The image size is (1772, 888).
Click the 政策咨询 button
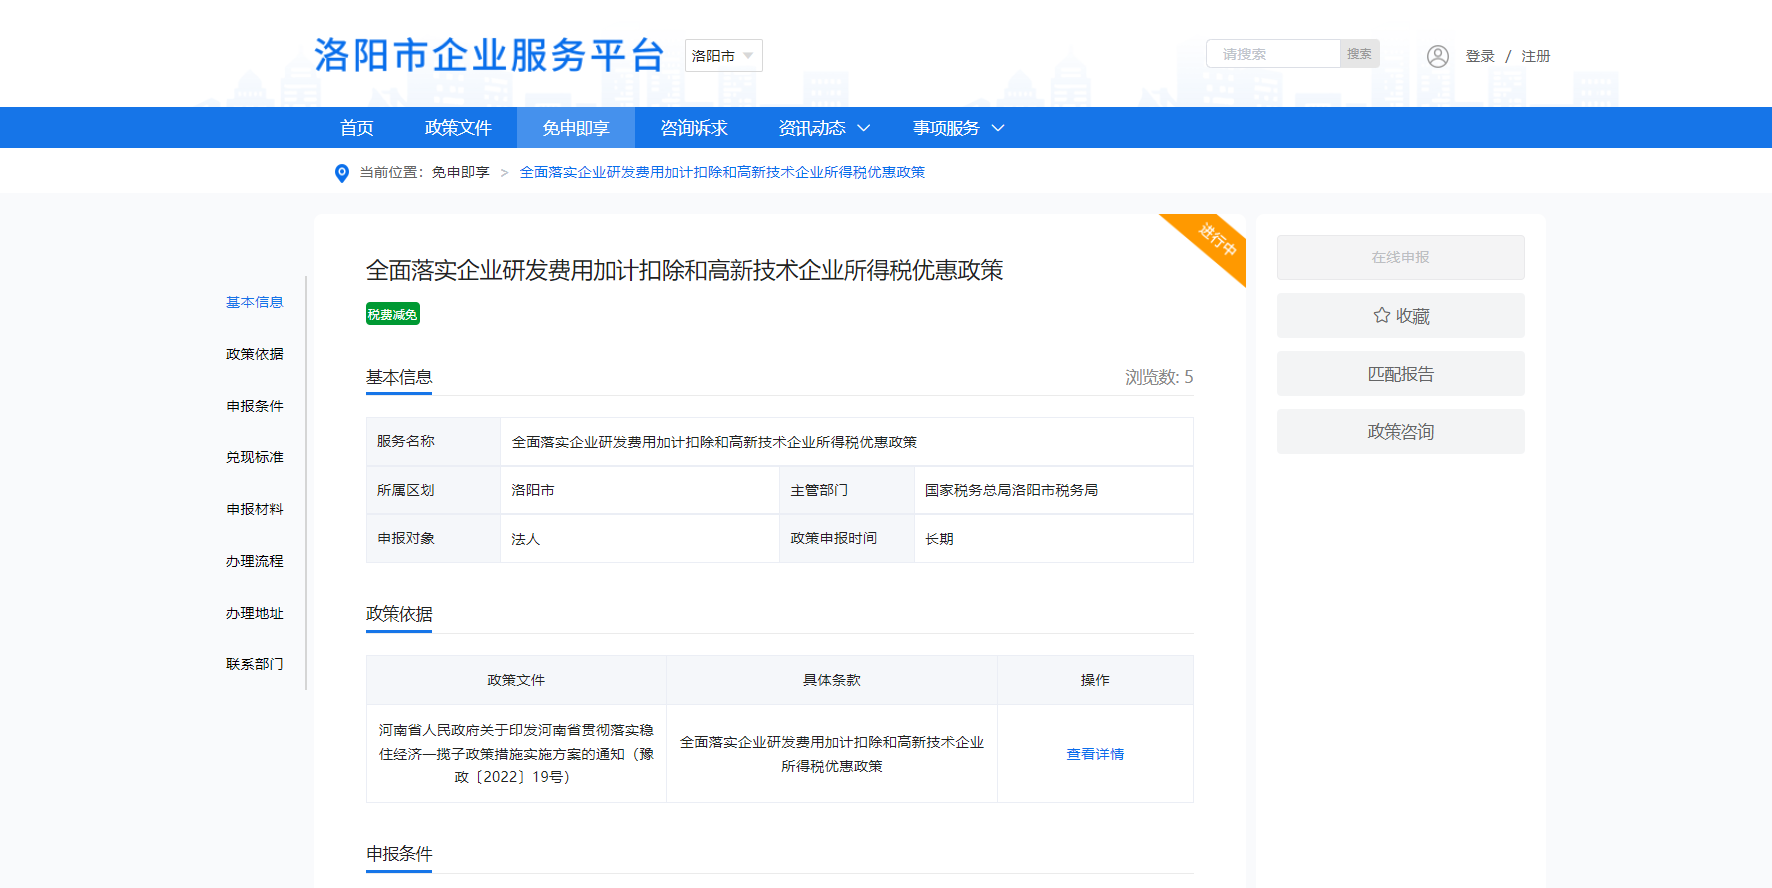[1401, 431]
